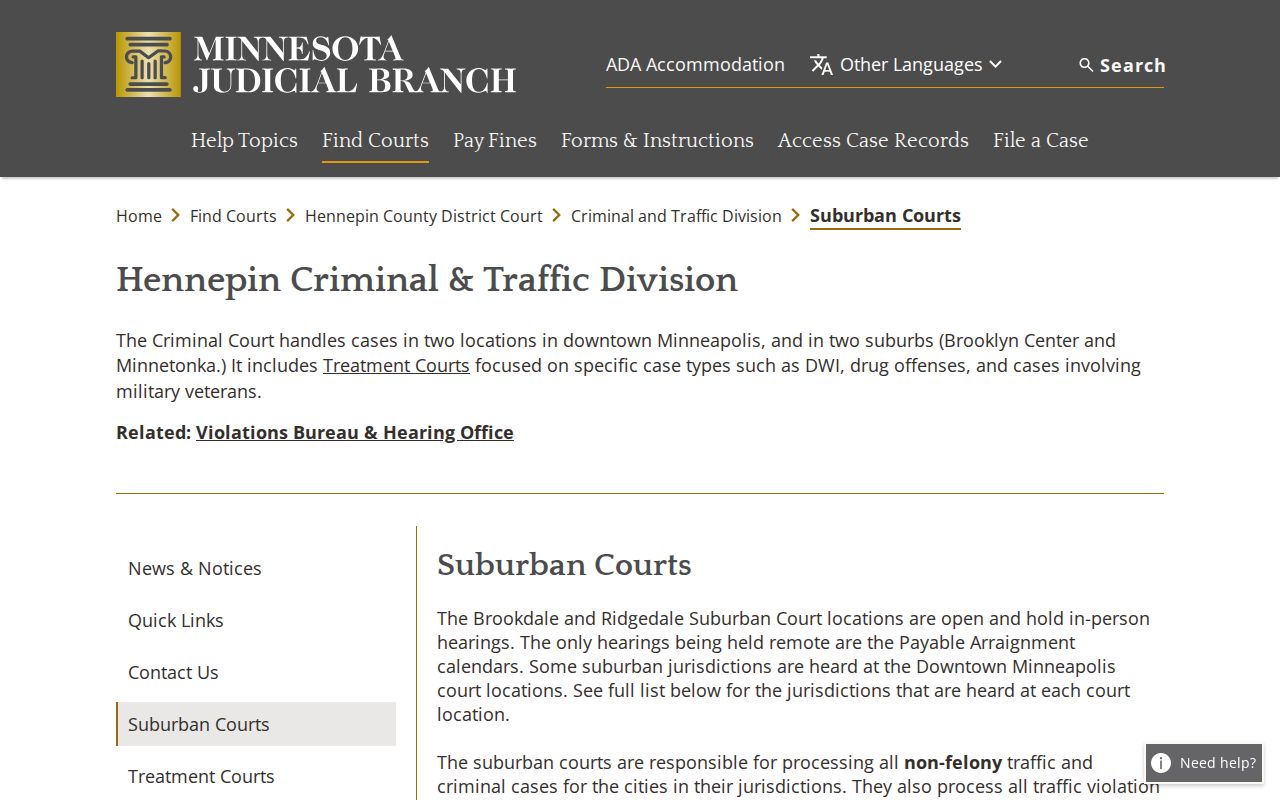Open the ADA Accommodation link
This screenshot has width=1280, height=800.
pyautogui.click(x=695, y=64)
